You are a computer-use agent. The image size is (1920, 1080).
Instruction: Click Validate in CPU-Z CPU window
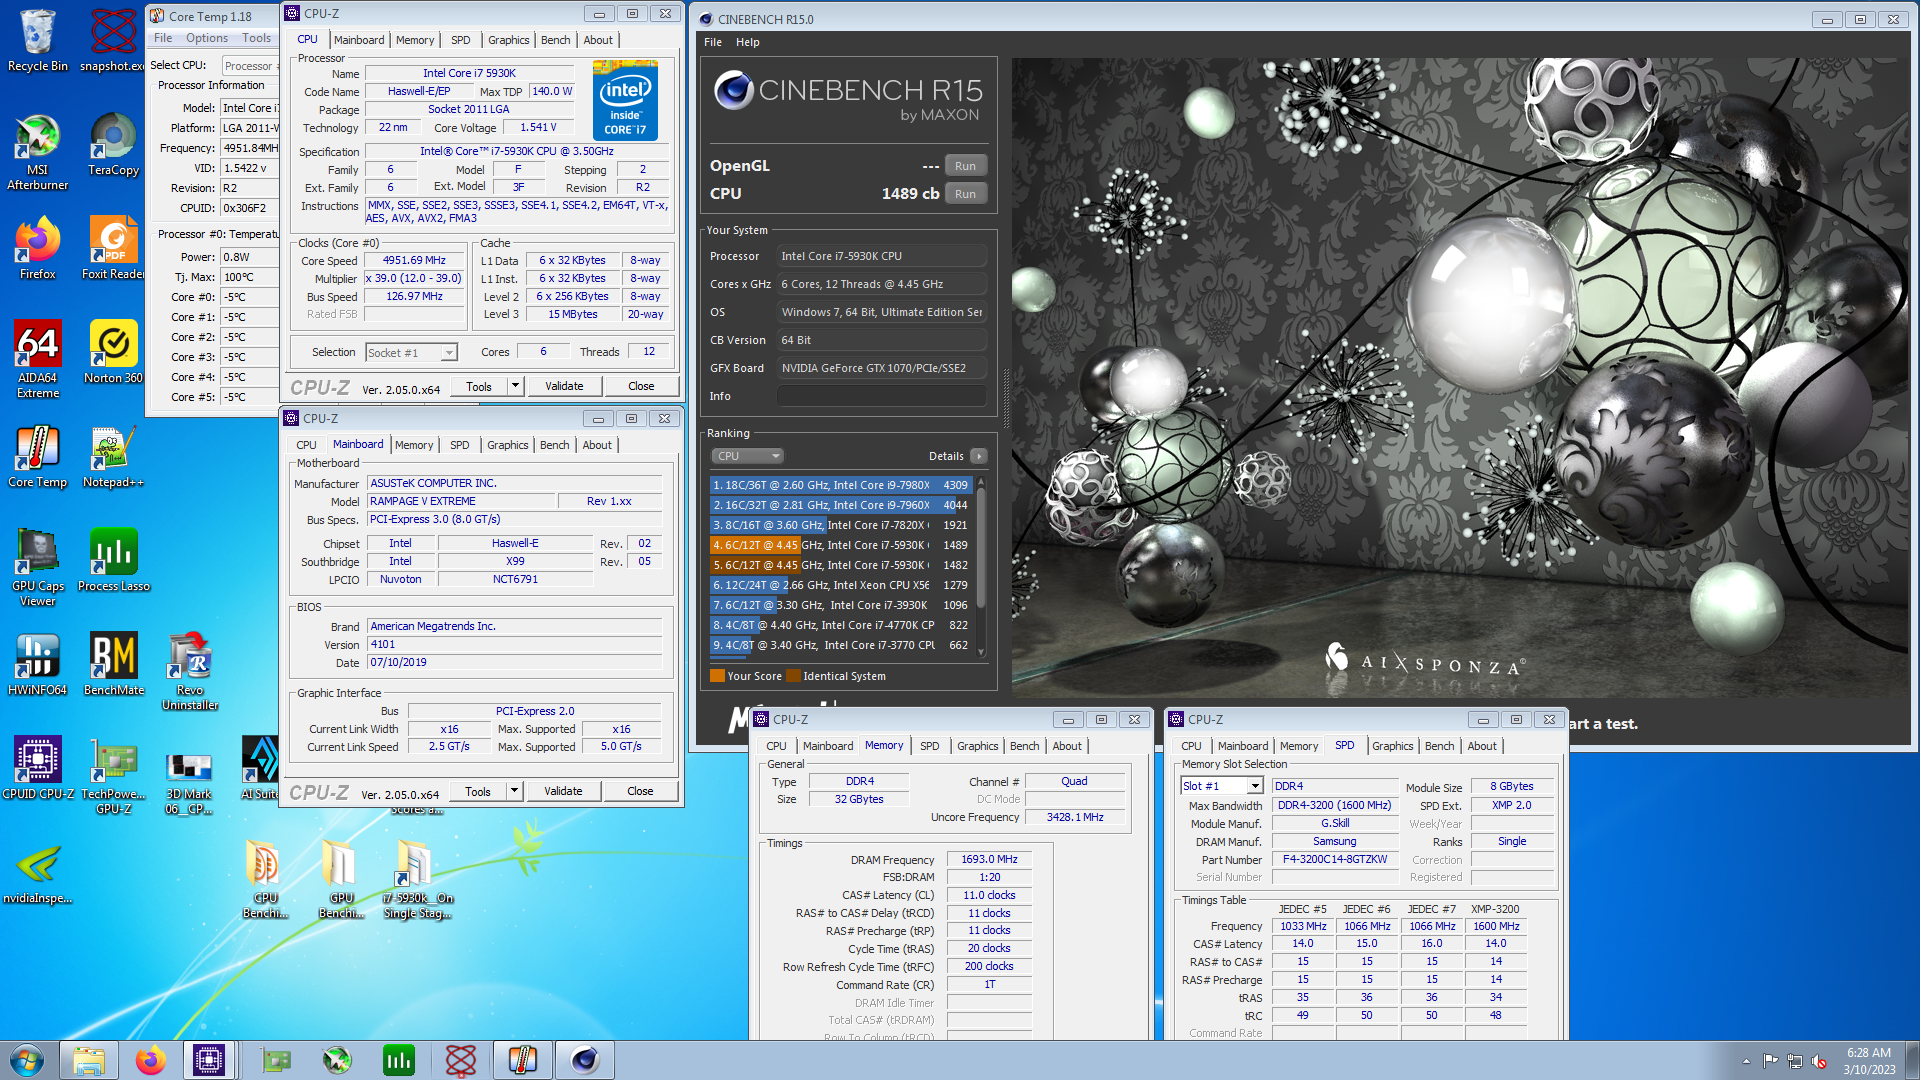[x=564, y=386]
